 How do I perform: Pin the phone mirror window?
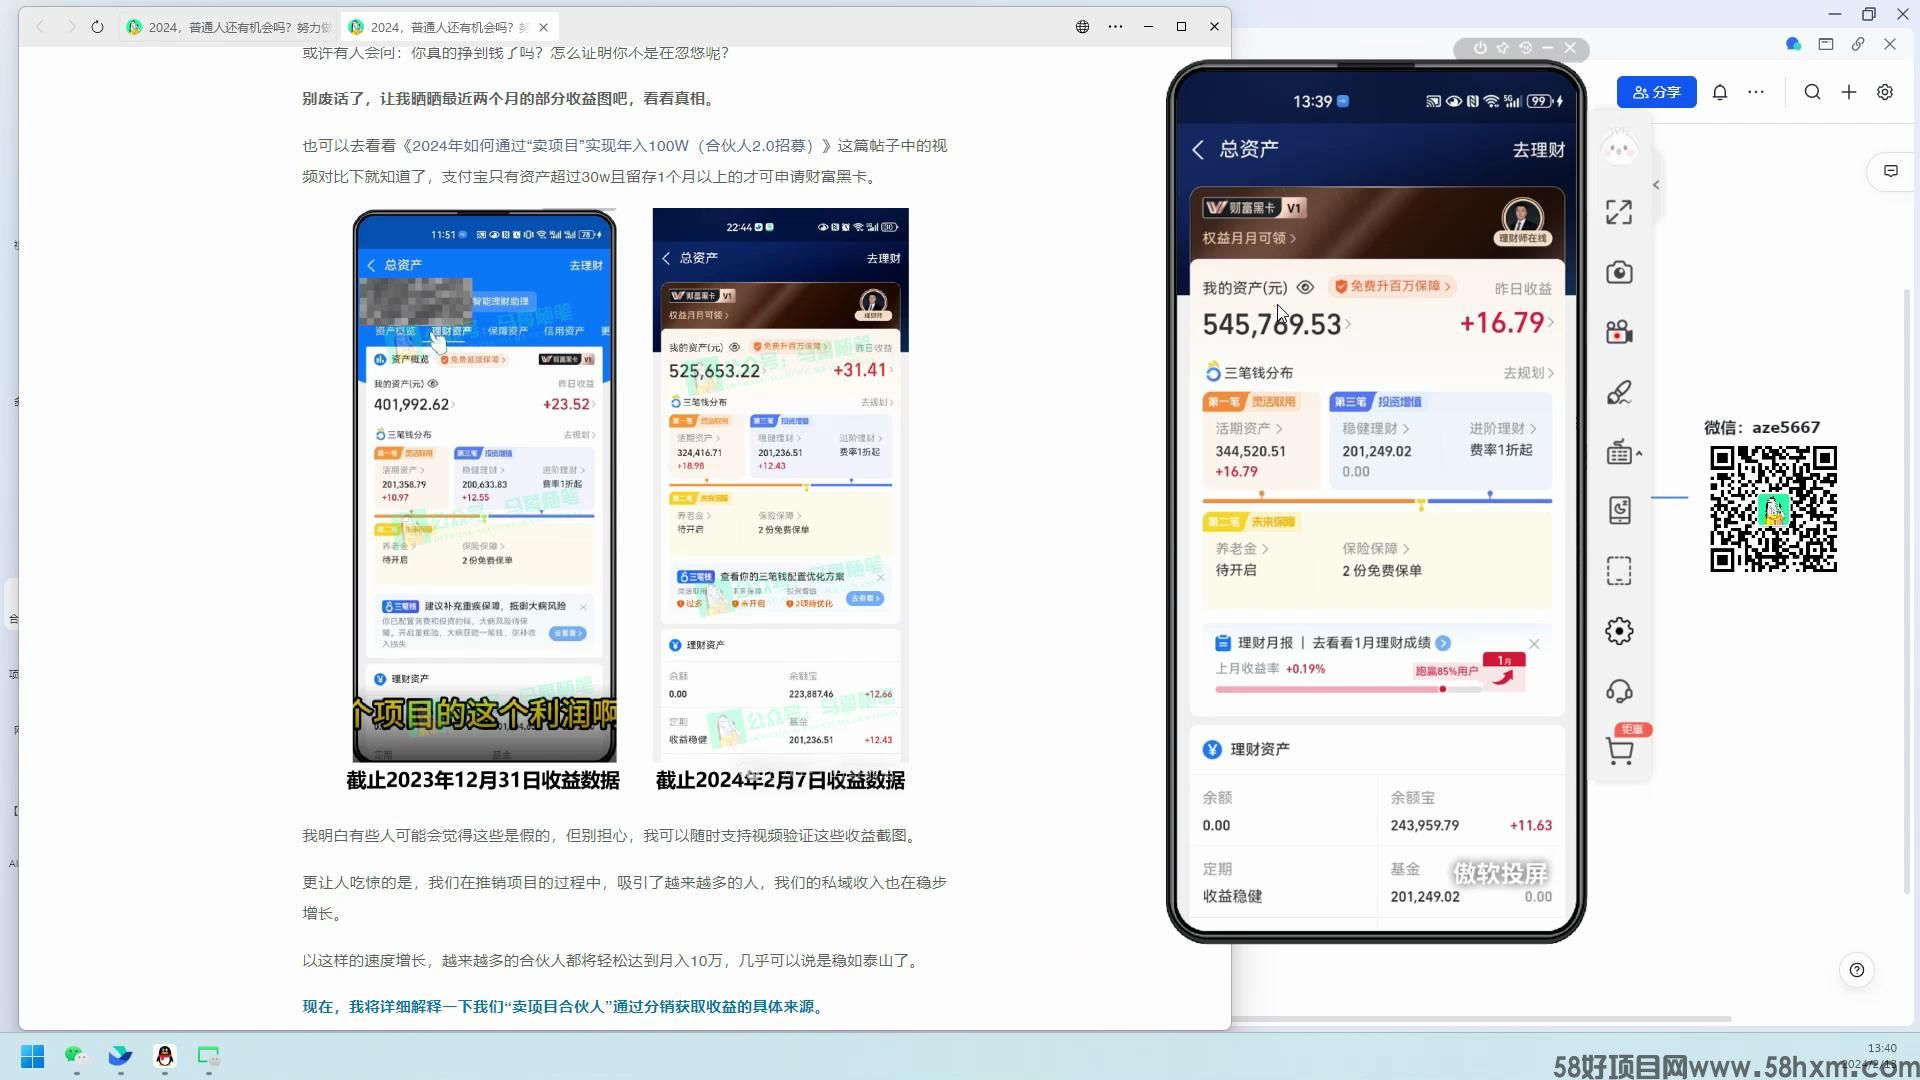tap(1502, 48)
